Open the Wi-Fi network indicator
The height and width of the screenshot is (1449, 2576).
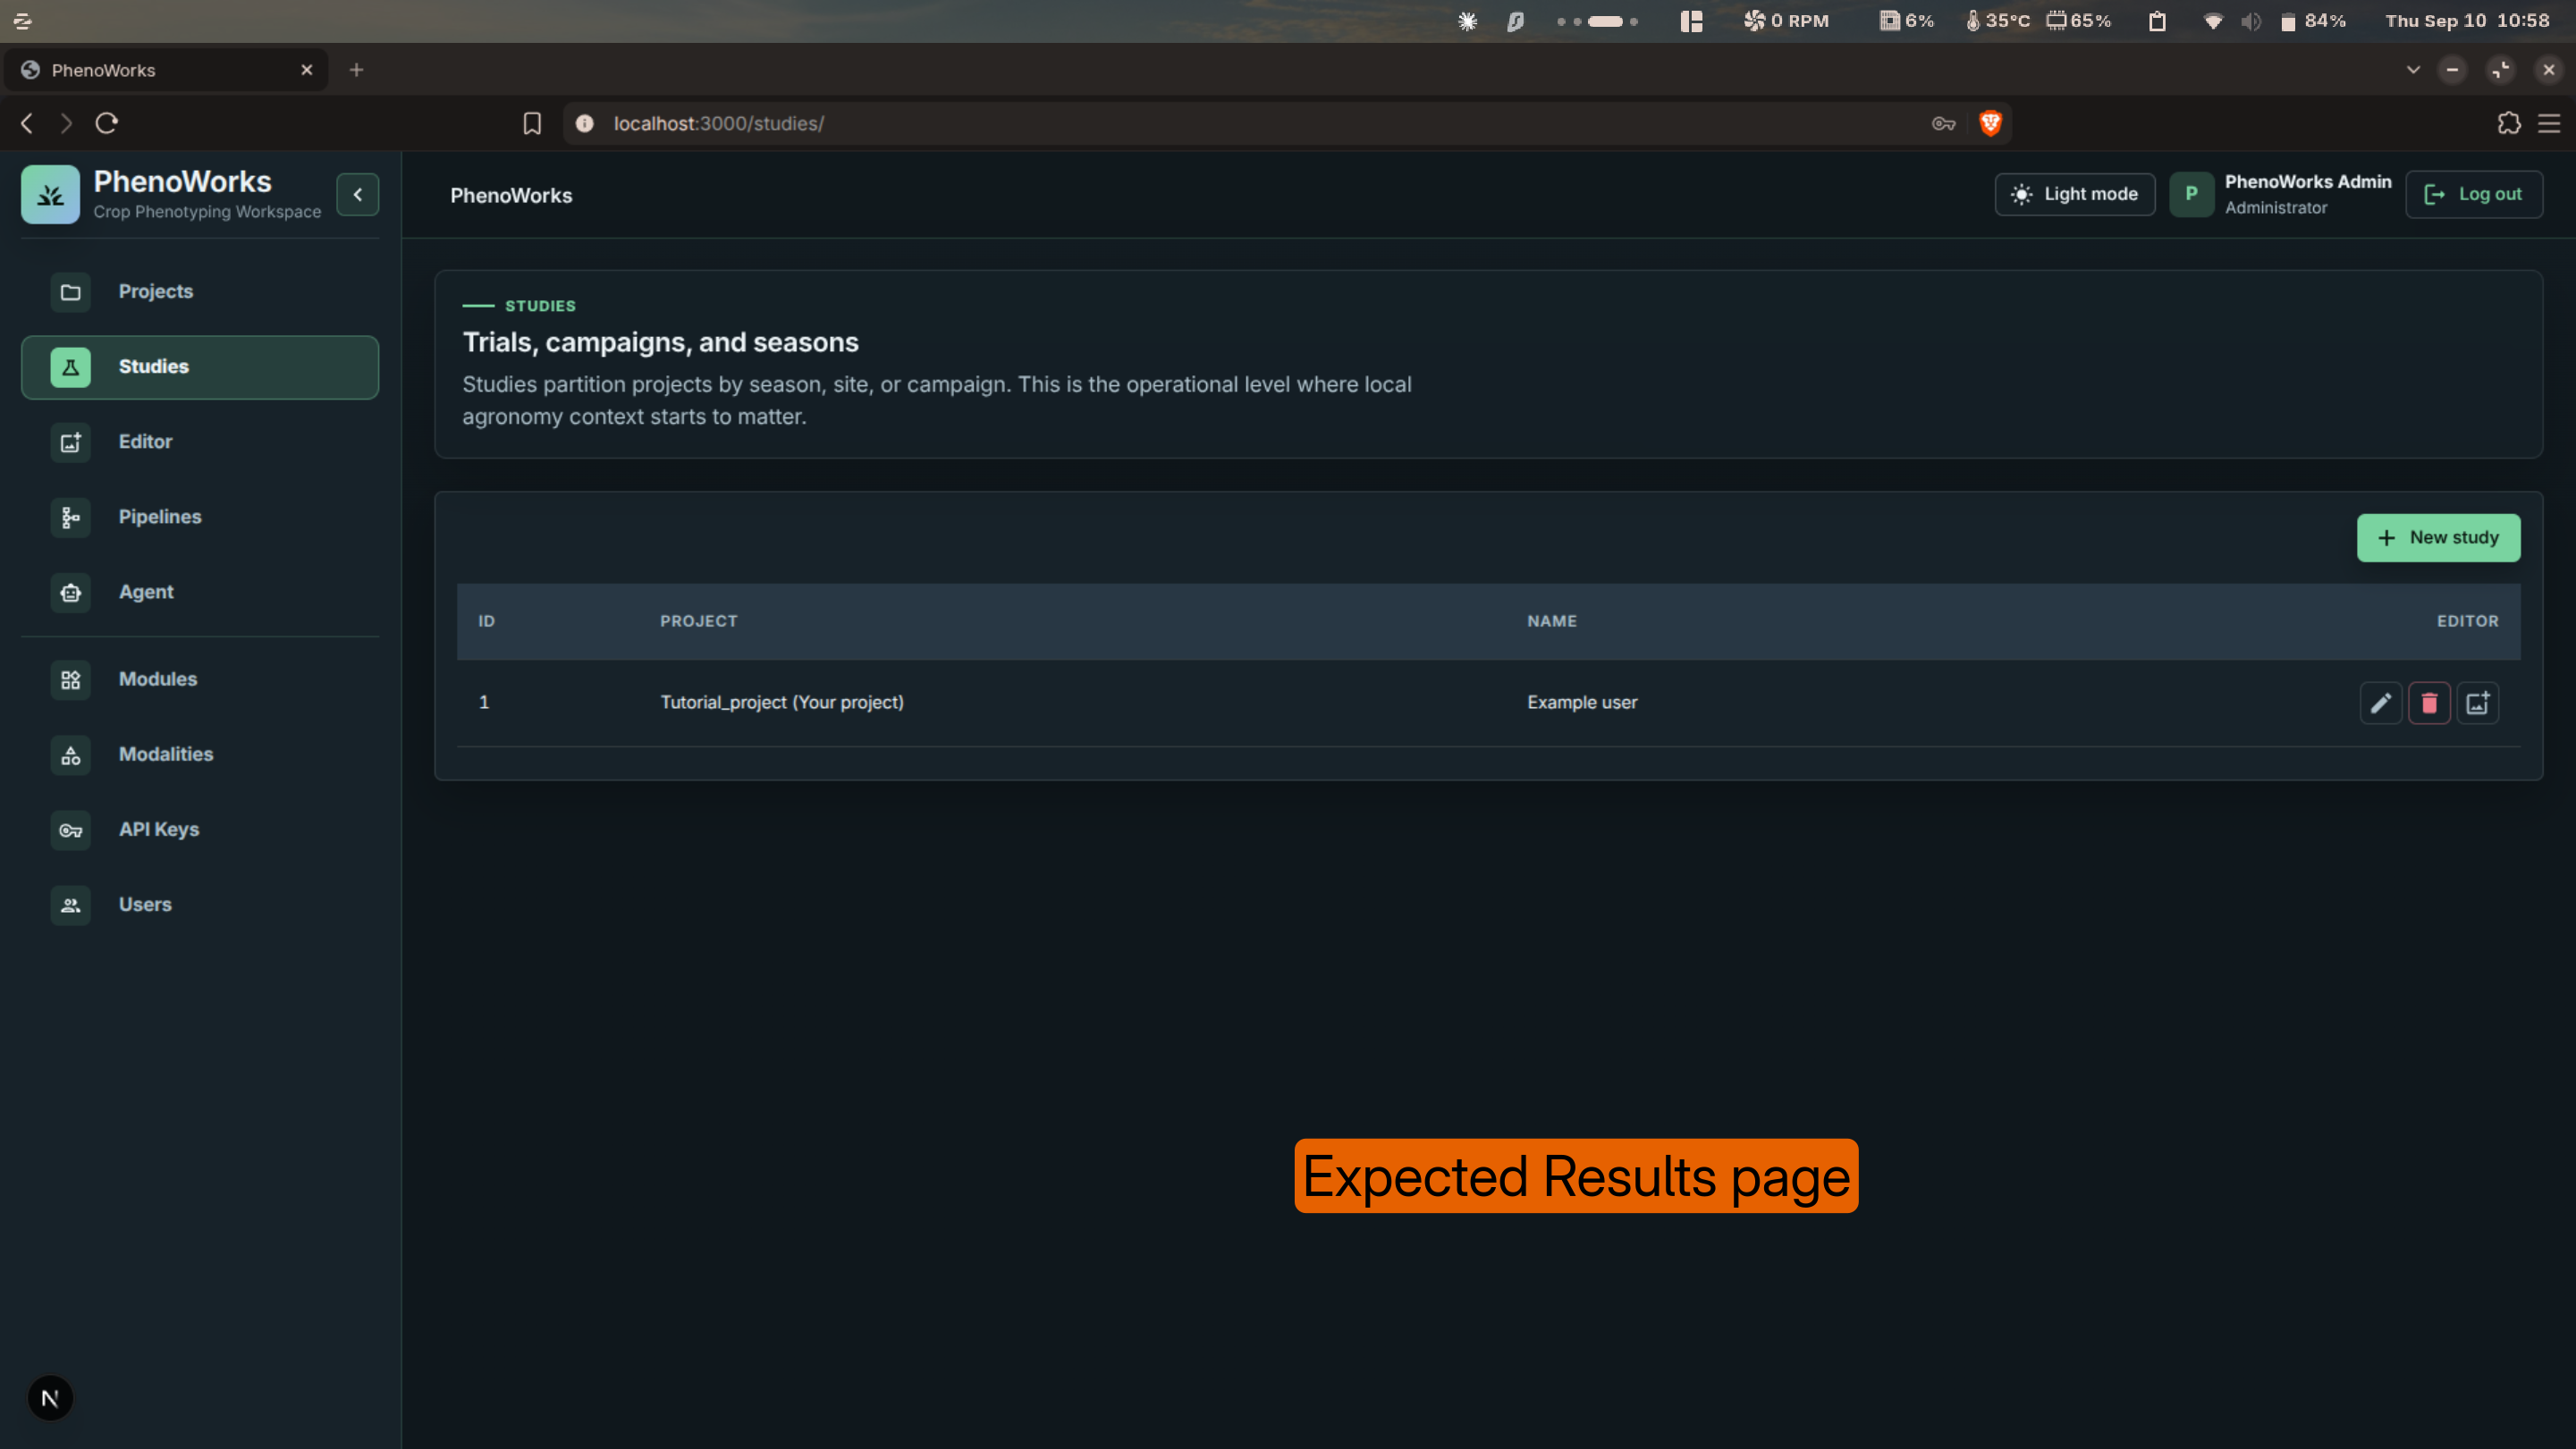point(2213,21)
